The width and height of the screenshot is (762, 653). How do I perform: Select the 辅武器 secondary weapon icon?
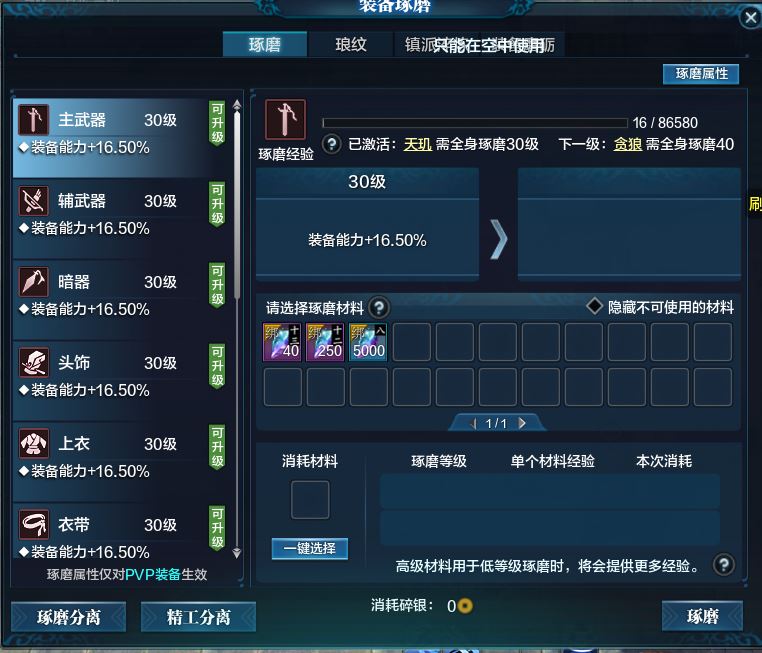click(34, 201)
